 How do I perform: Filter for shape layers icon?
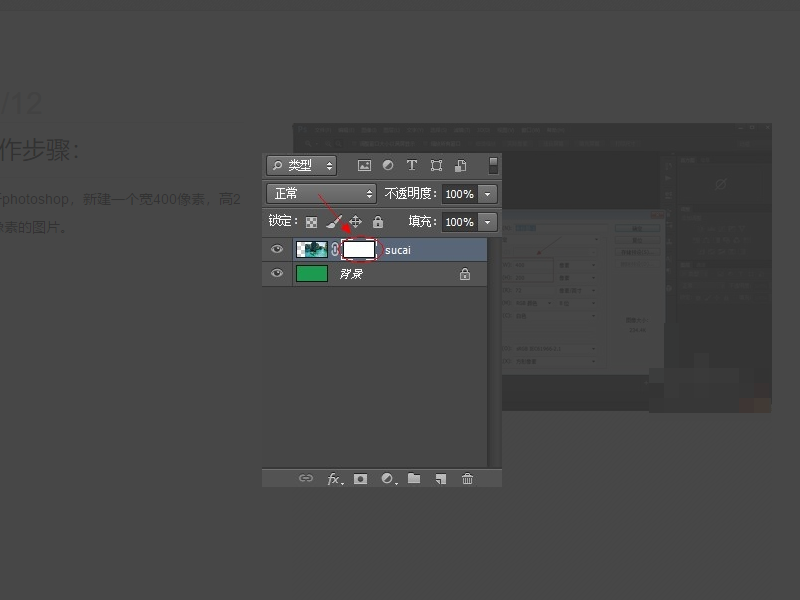click(x=436, y=165)
